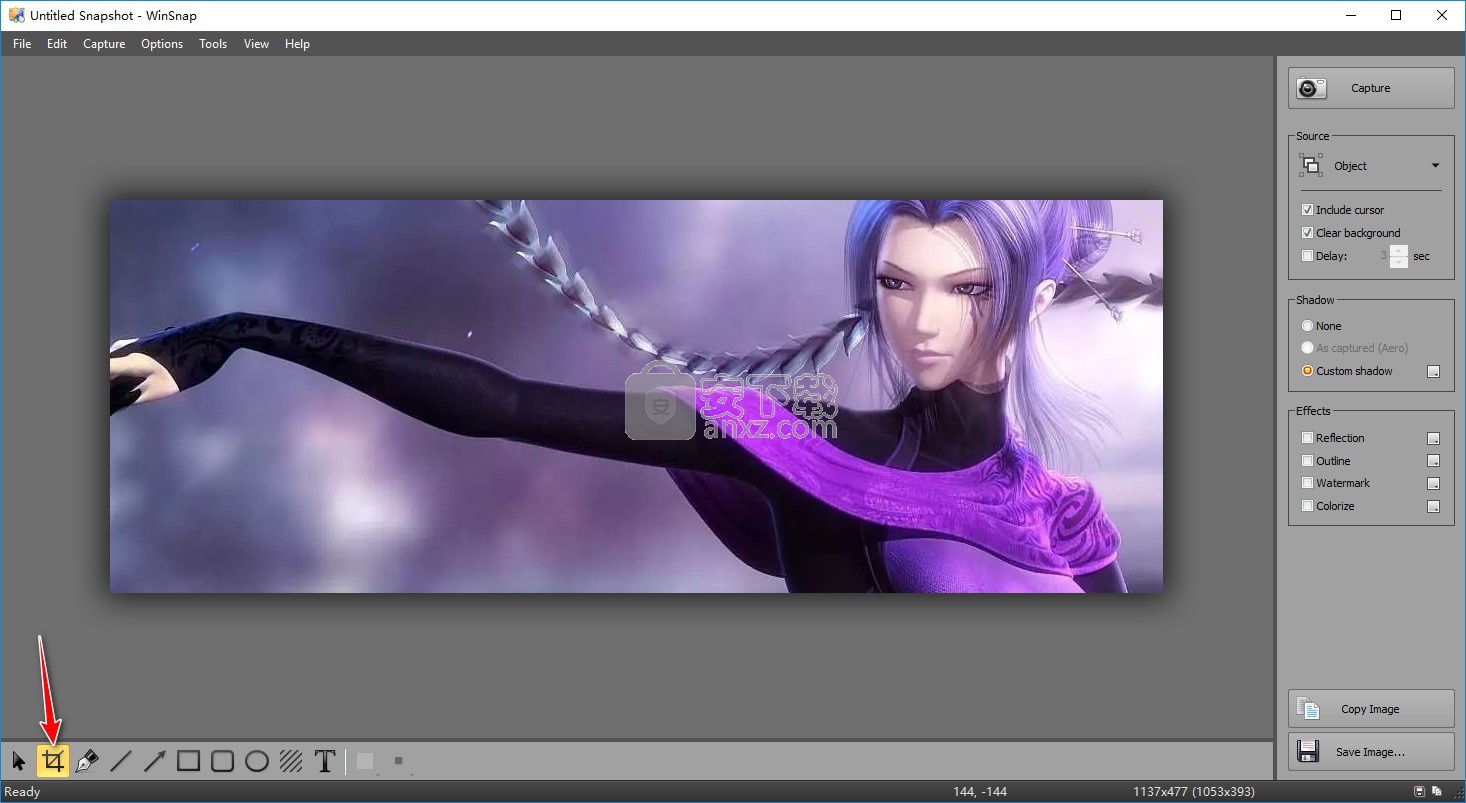Click the status bar save icon
1466x803 pixels.
pyautogui.click(x=1420, y=792)
